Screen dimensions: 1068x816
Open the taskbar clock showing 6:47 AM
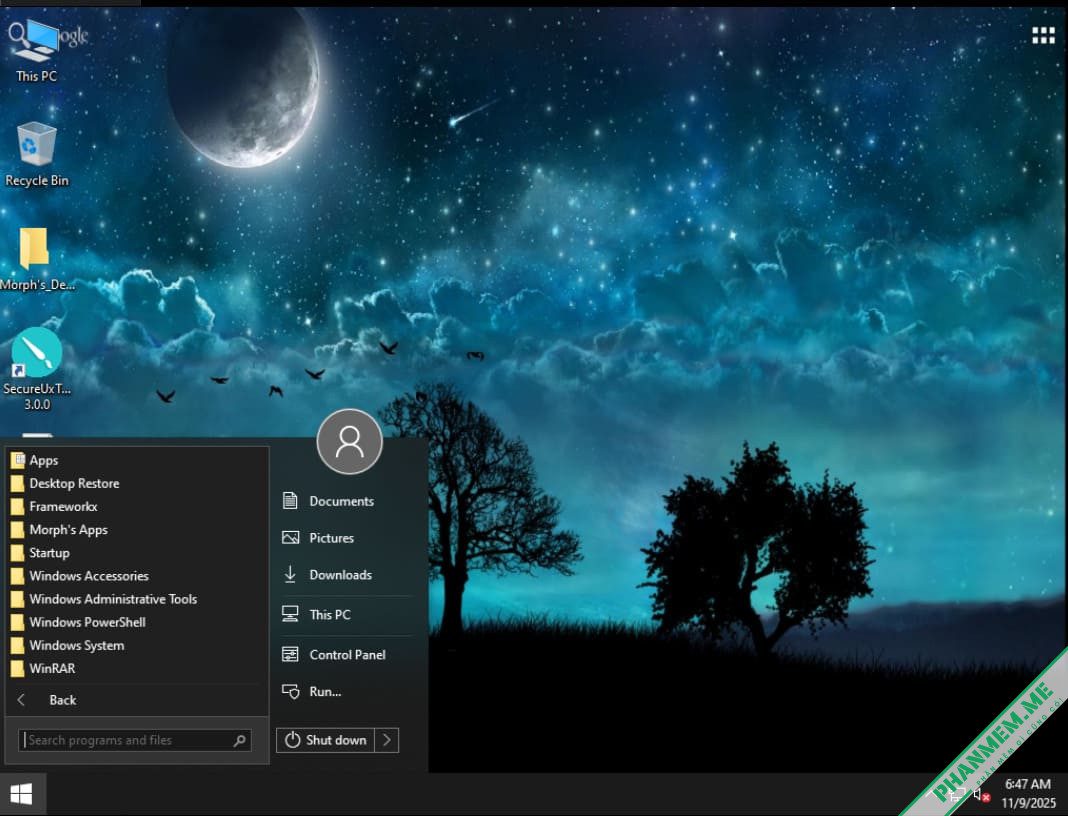pyautogui.click(x=1028, y=794)
